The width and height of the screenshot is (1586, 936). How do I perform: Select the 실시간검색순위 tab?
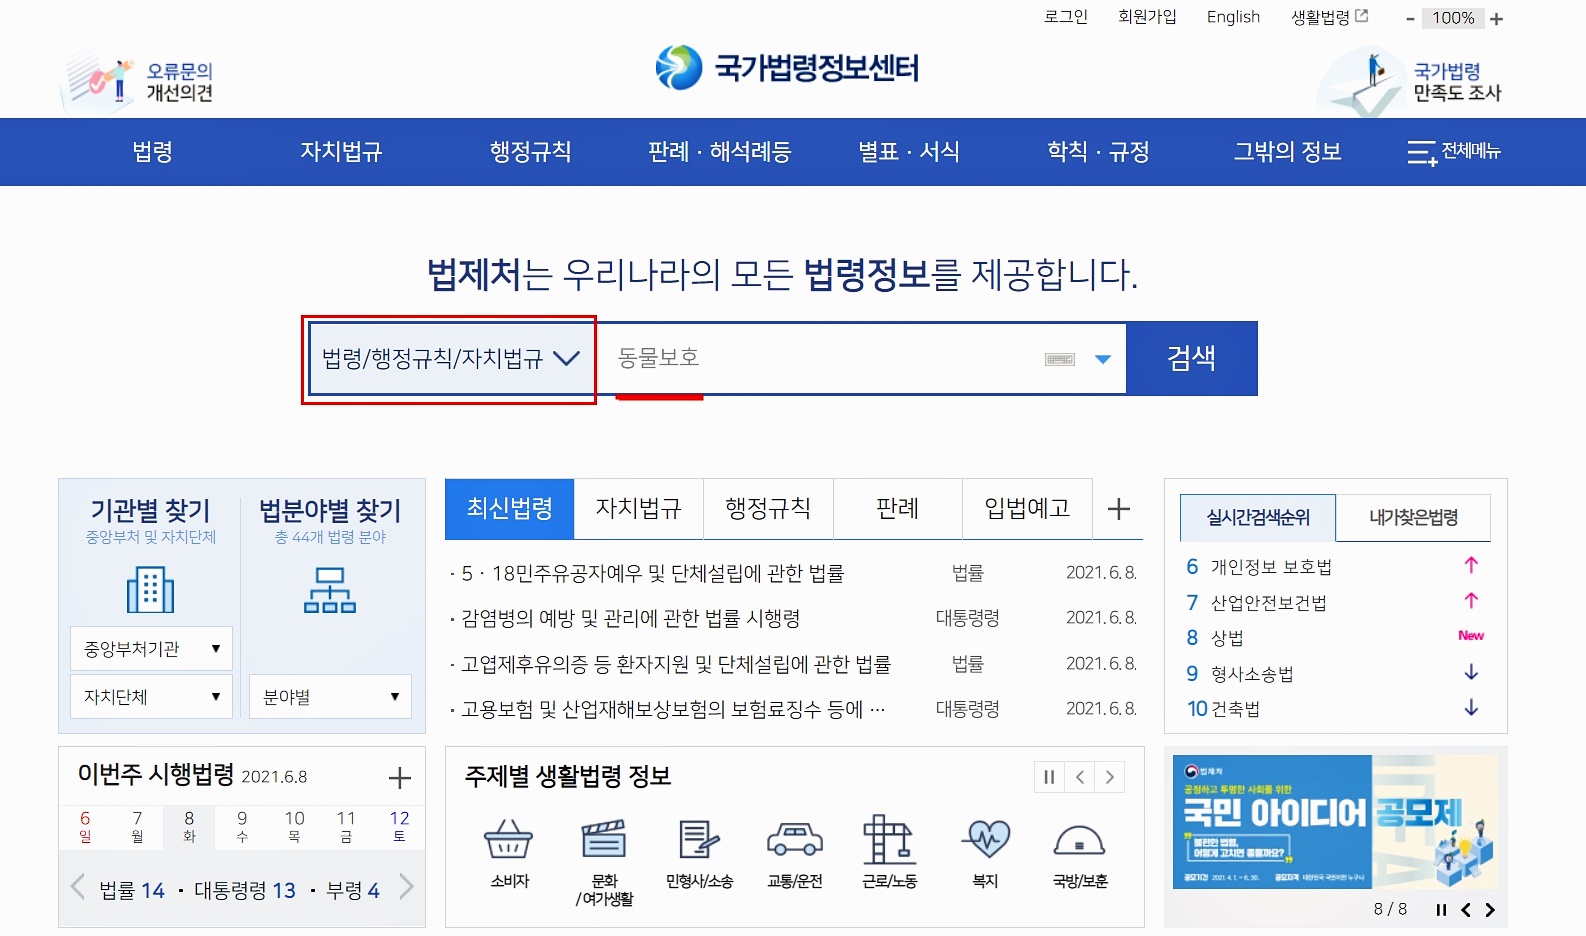[x=1258, y=518]
